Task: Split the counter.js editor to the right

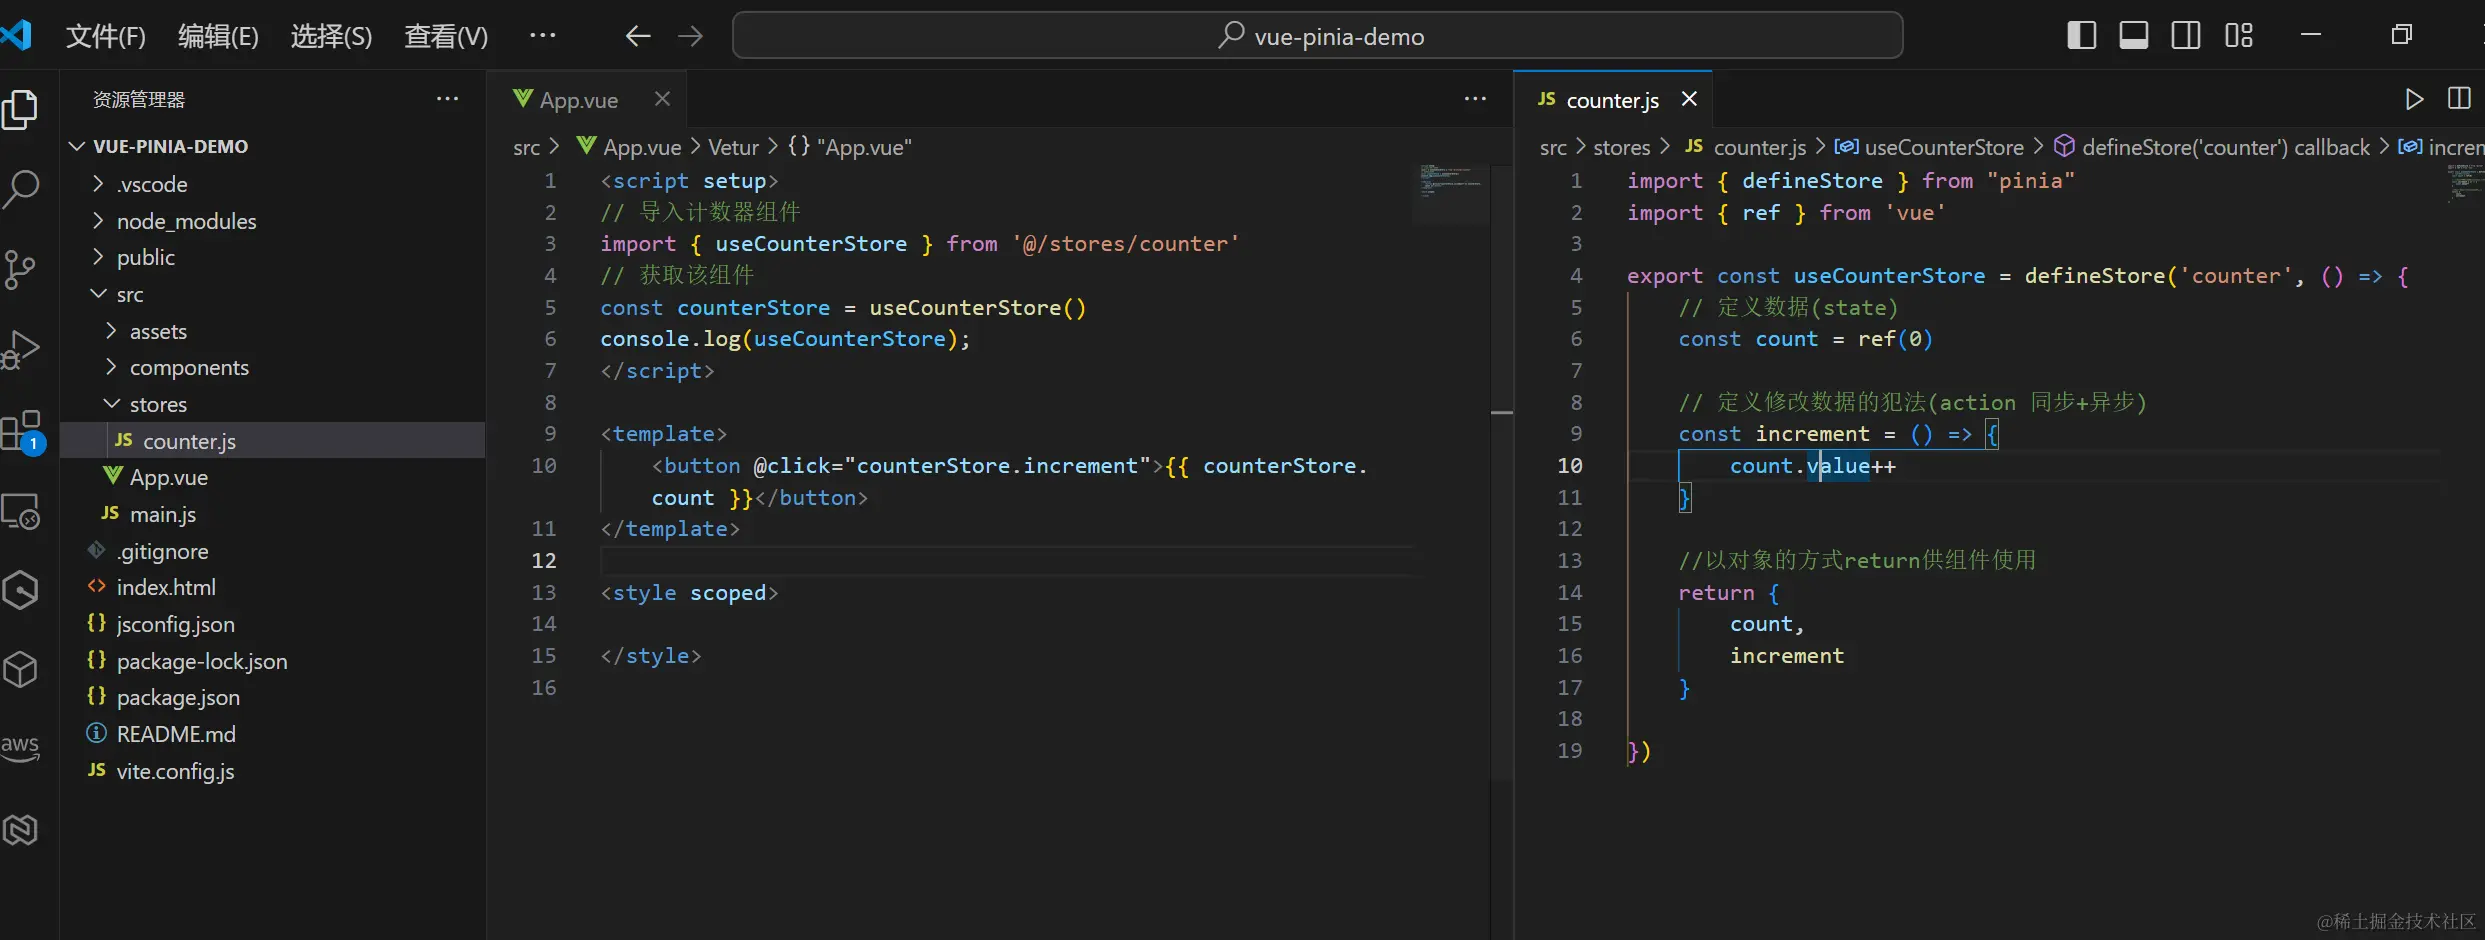Action: pos(2459,98)
